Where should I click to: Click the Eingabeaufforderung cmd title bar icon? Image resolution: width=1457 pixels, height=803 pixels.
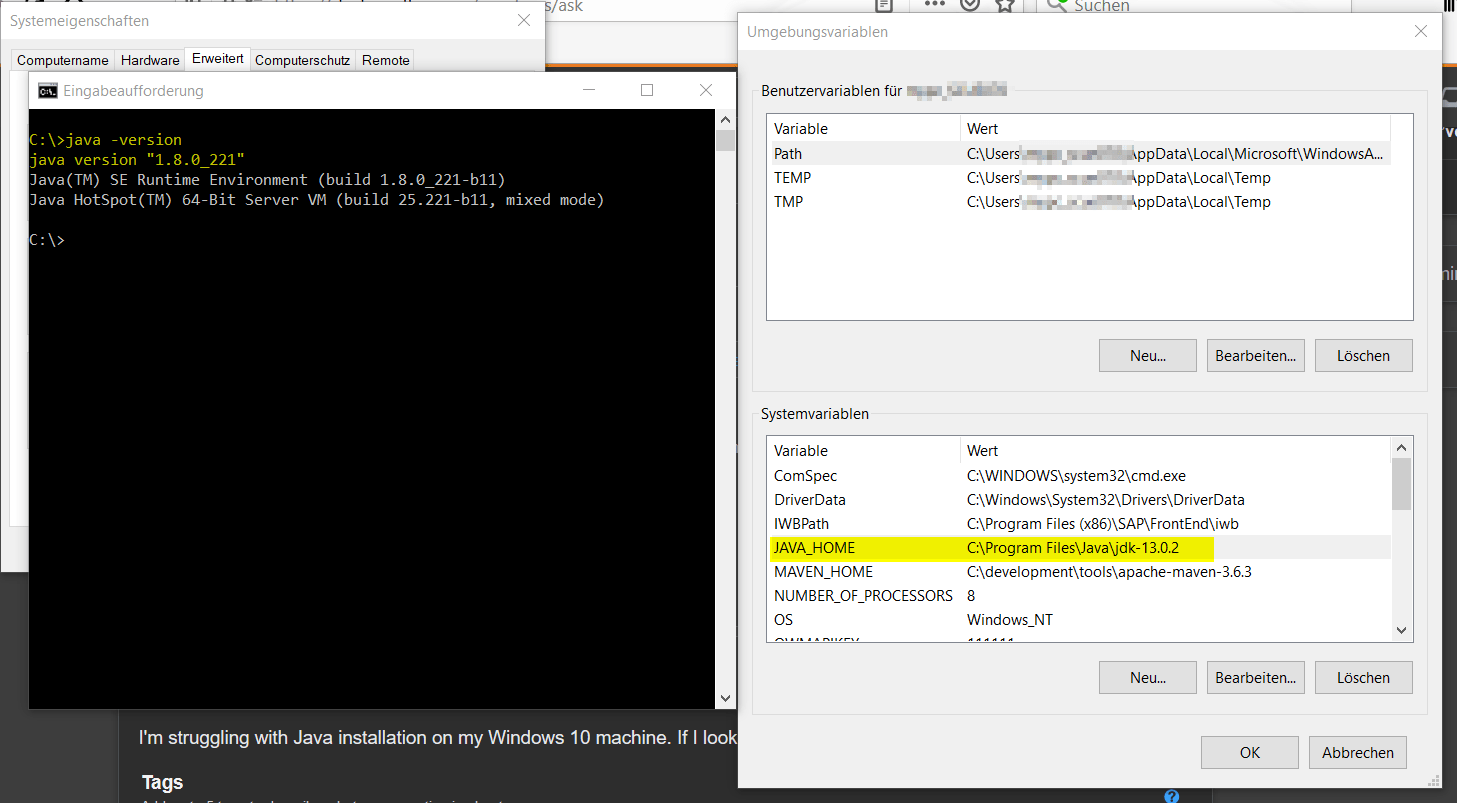(47, 91)
